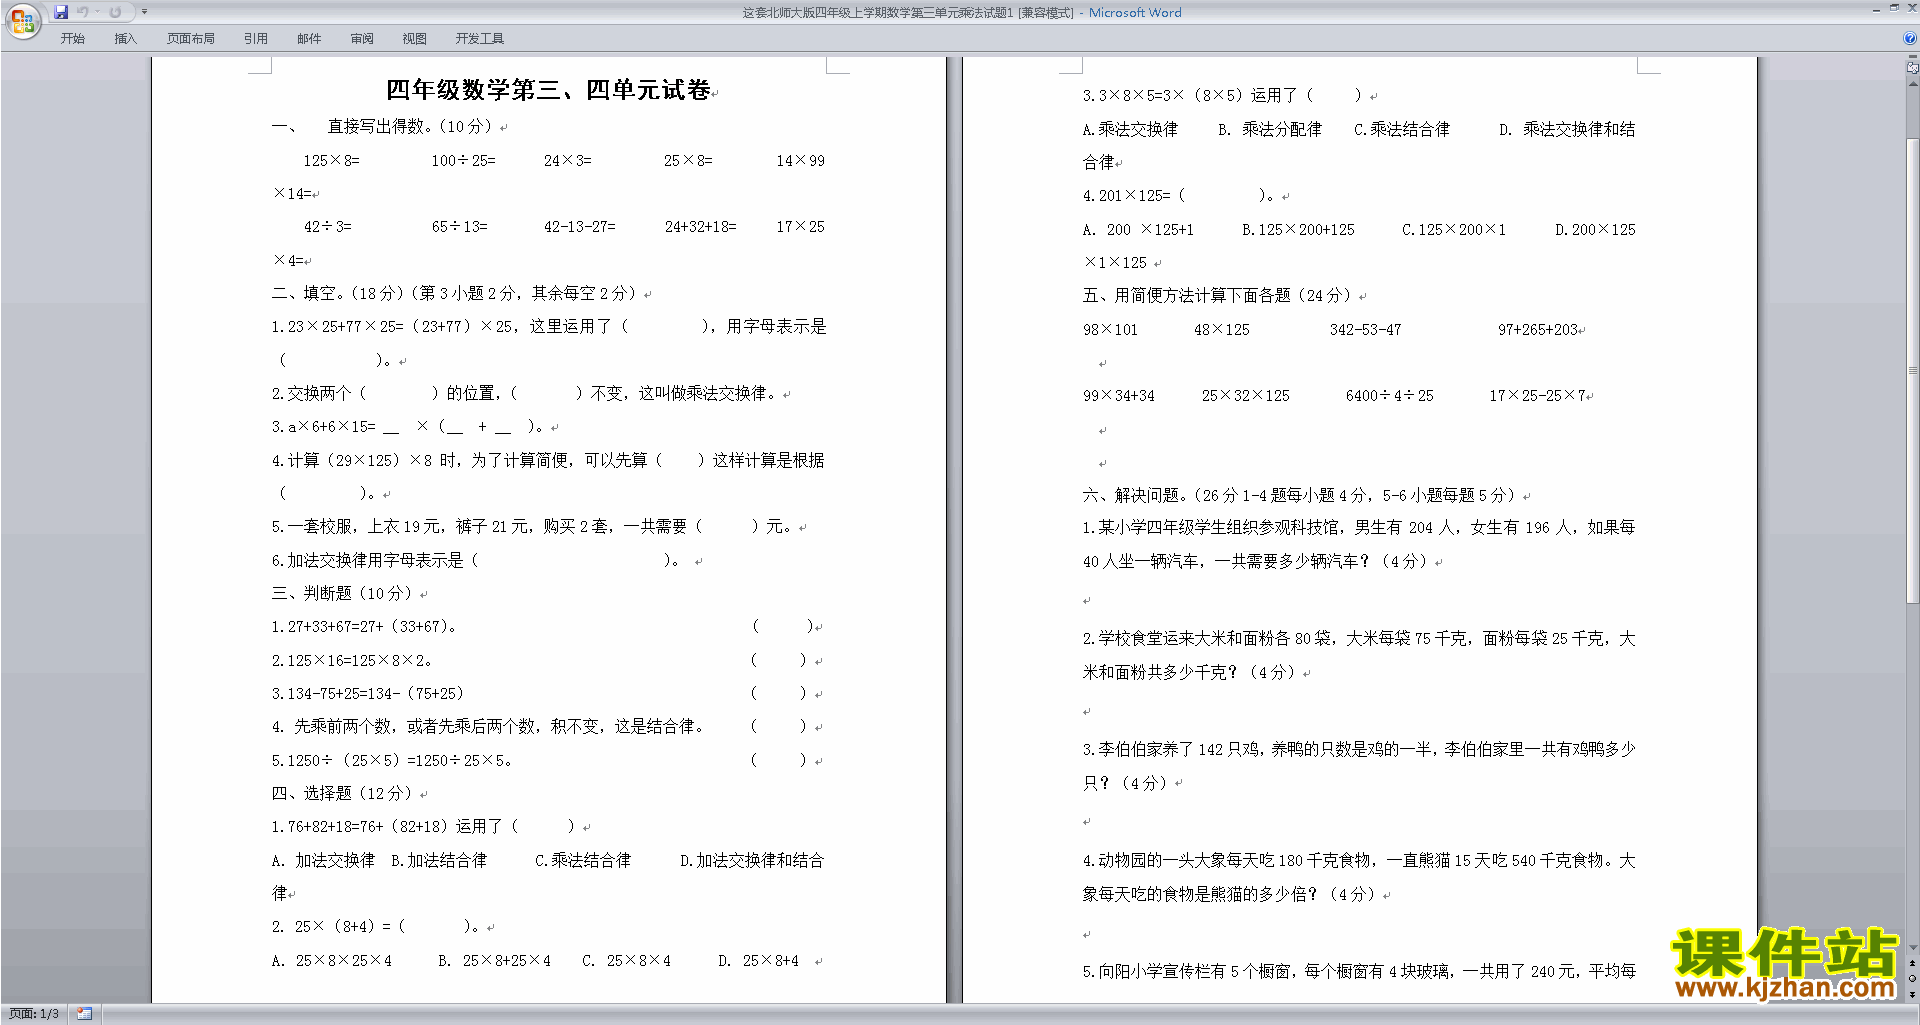Screen dimensions: 1920x1025
Task: Open the 插入 ribbon tab
Action: (125, 39)
